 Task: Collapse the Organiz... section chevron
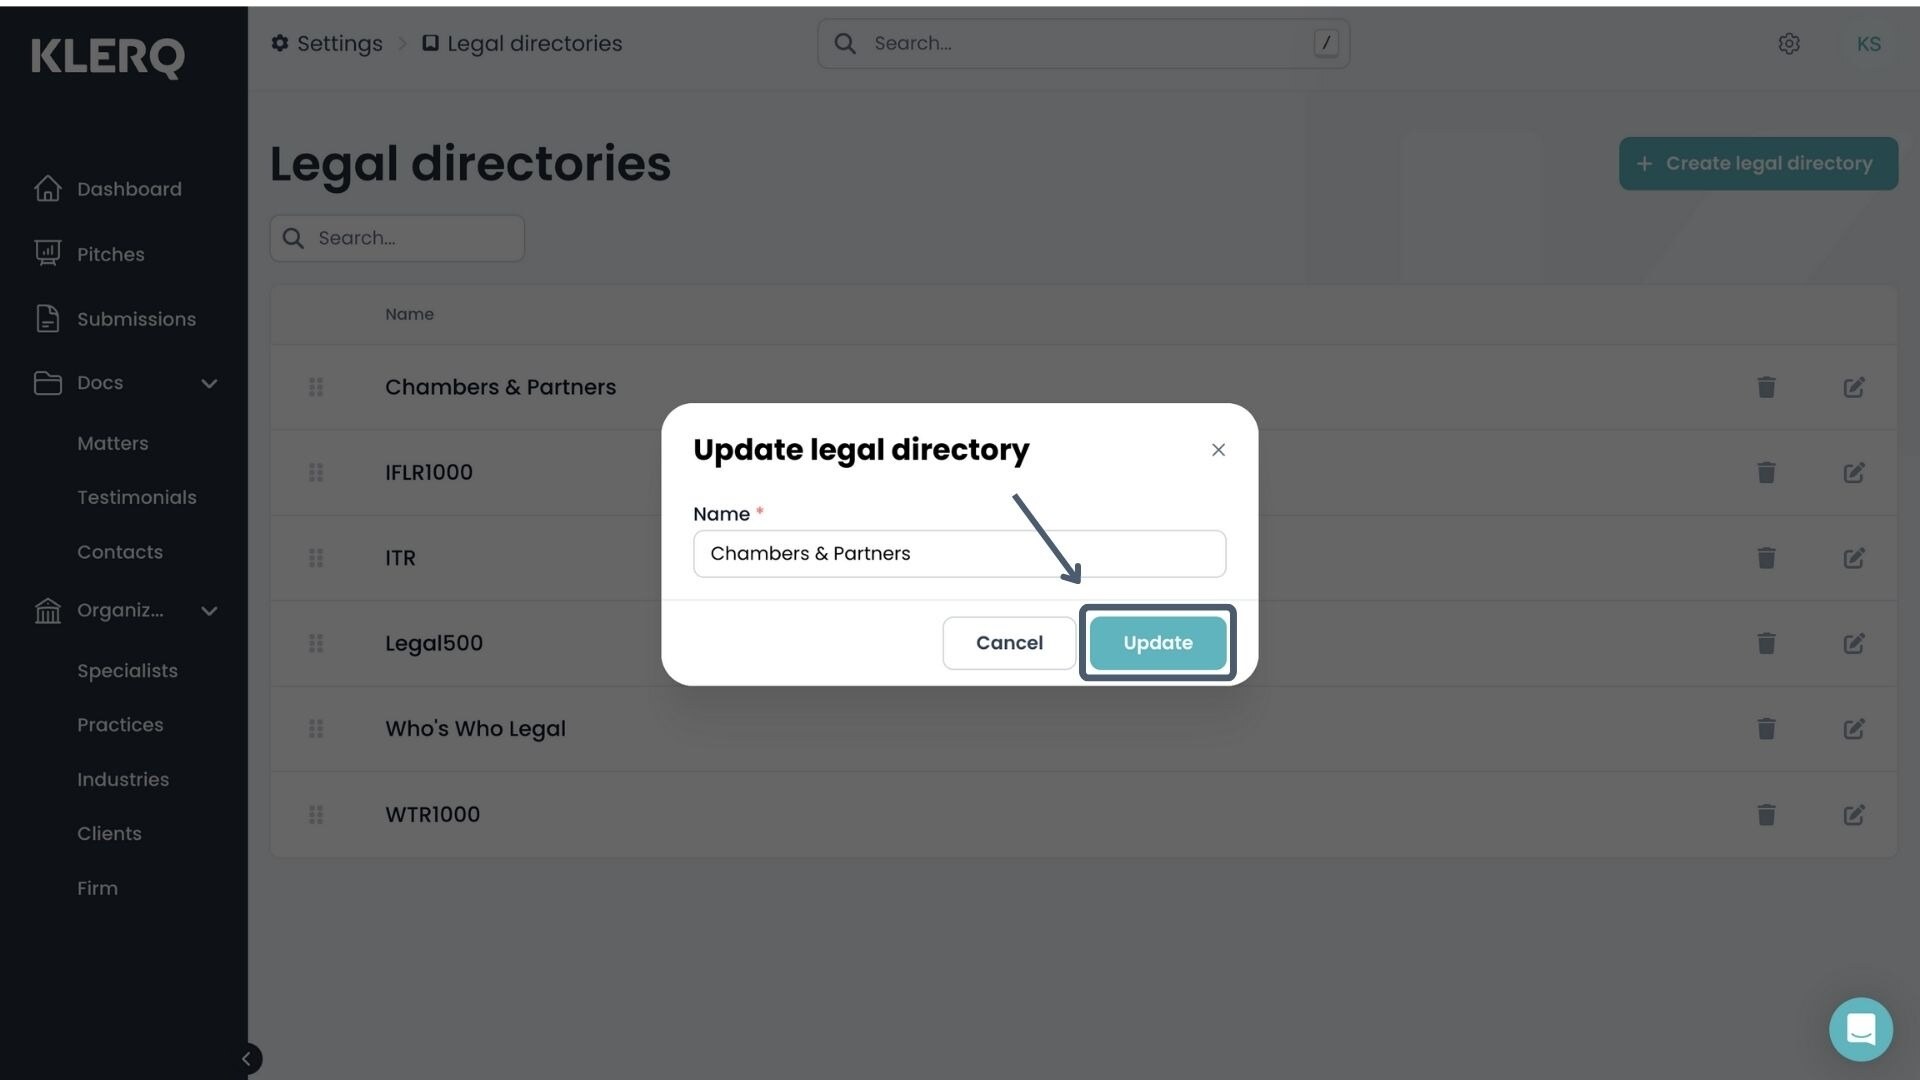click(209, 610)
